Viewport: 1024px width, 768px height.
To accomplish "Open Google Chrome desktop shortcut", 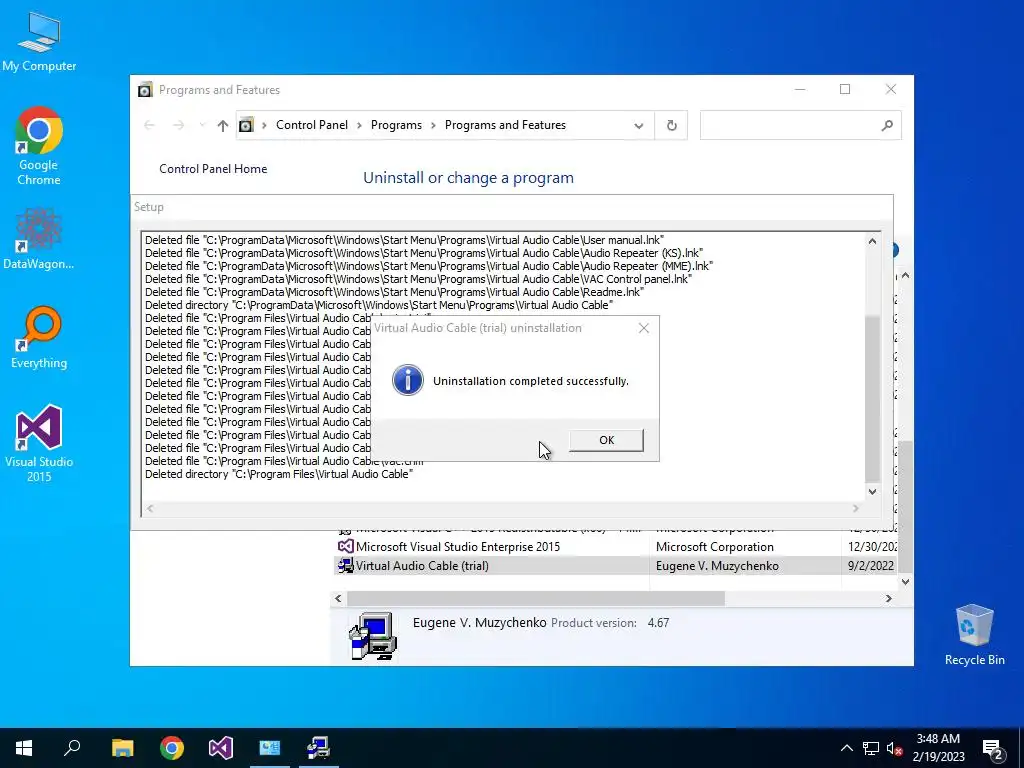I will (39, 146).
